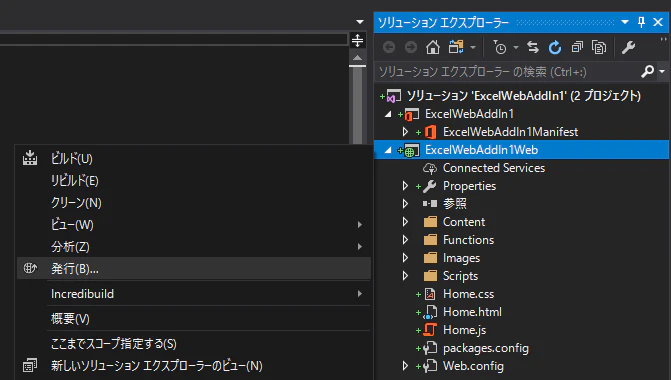The image size is (671, 380).
Task: Choose 新しいソリューション エクスプローラーのビュー(N)
Action: (194, 365)
